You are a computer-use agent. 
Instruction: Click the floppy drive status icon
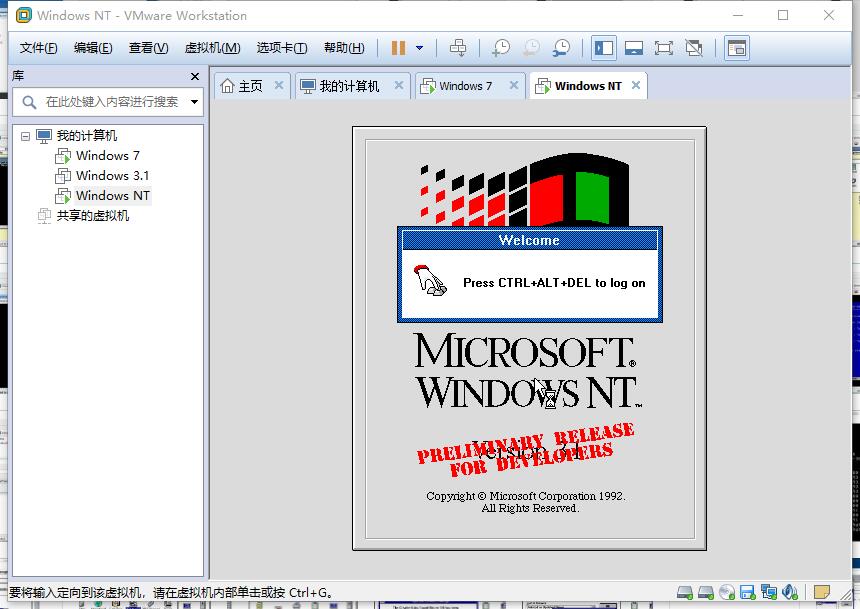[748, 592]
